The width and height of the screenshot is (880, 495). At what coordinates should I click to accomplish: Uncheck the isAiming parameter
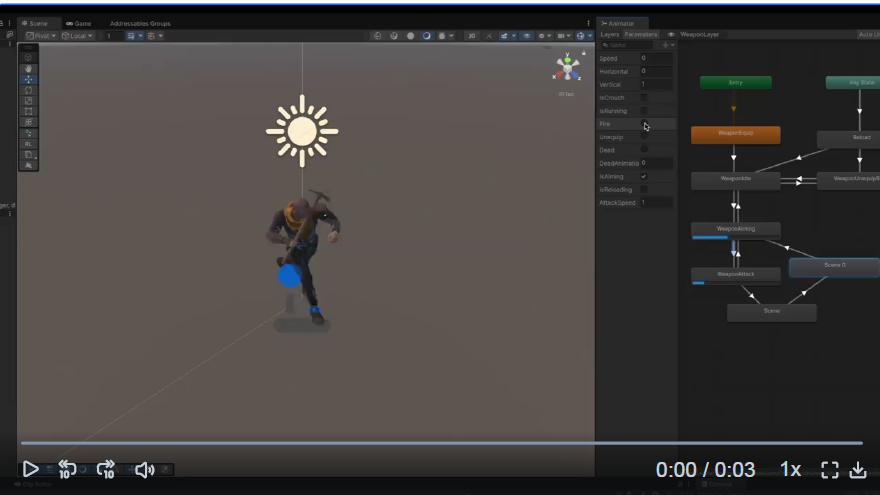tap(644, 176)
